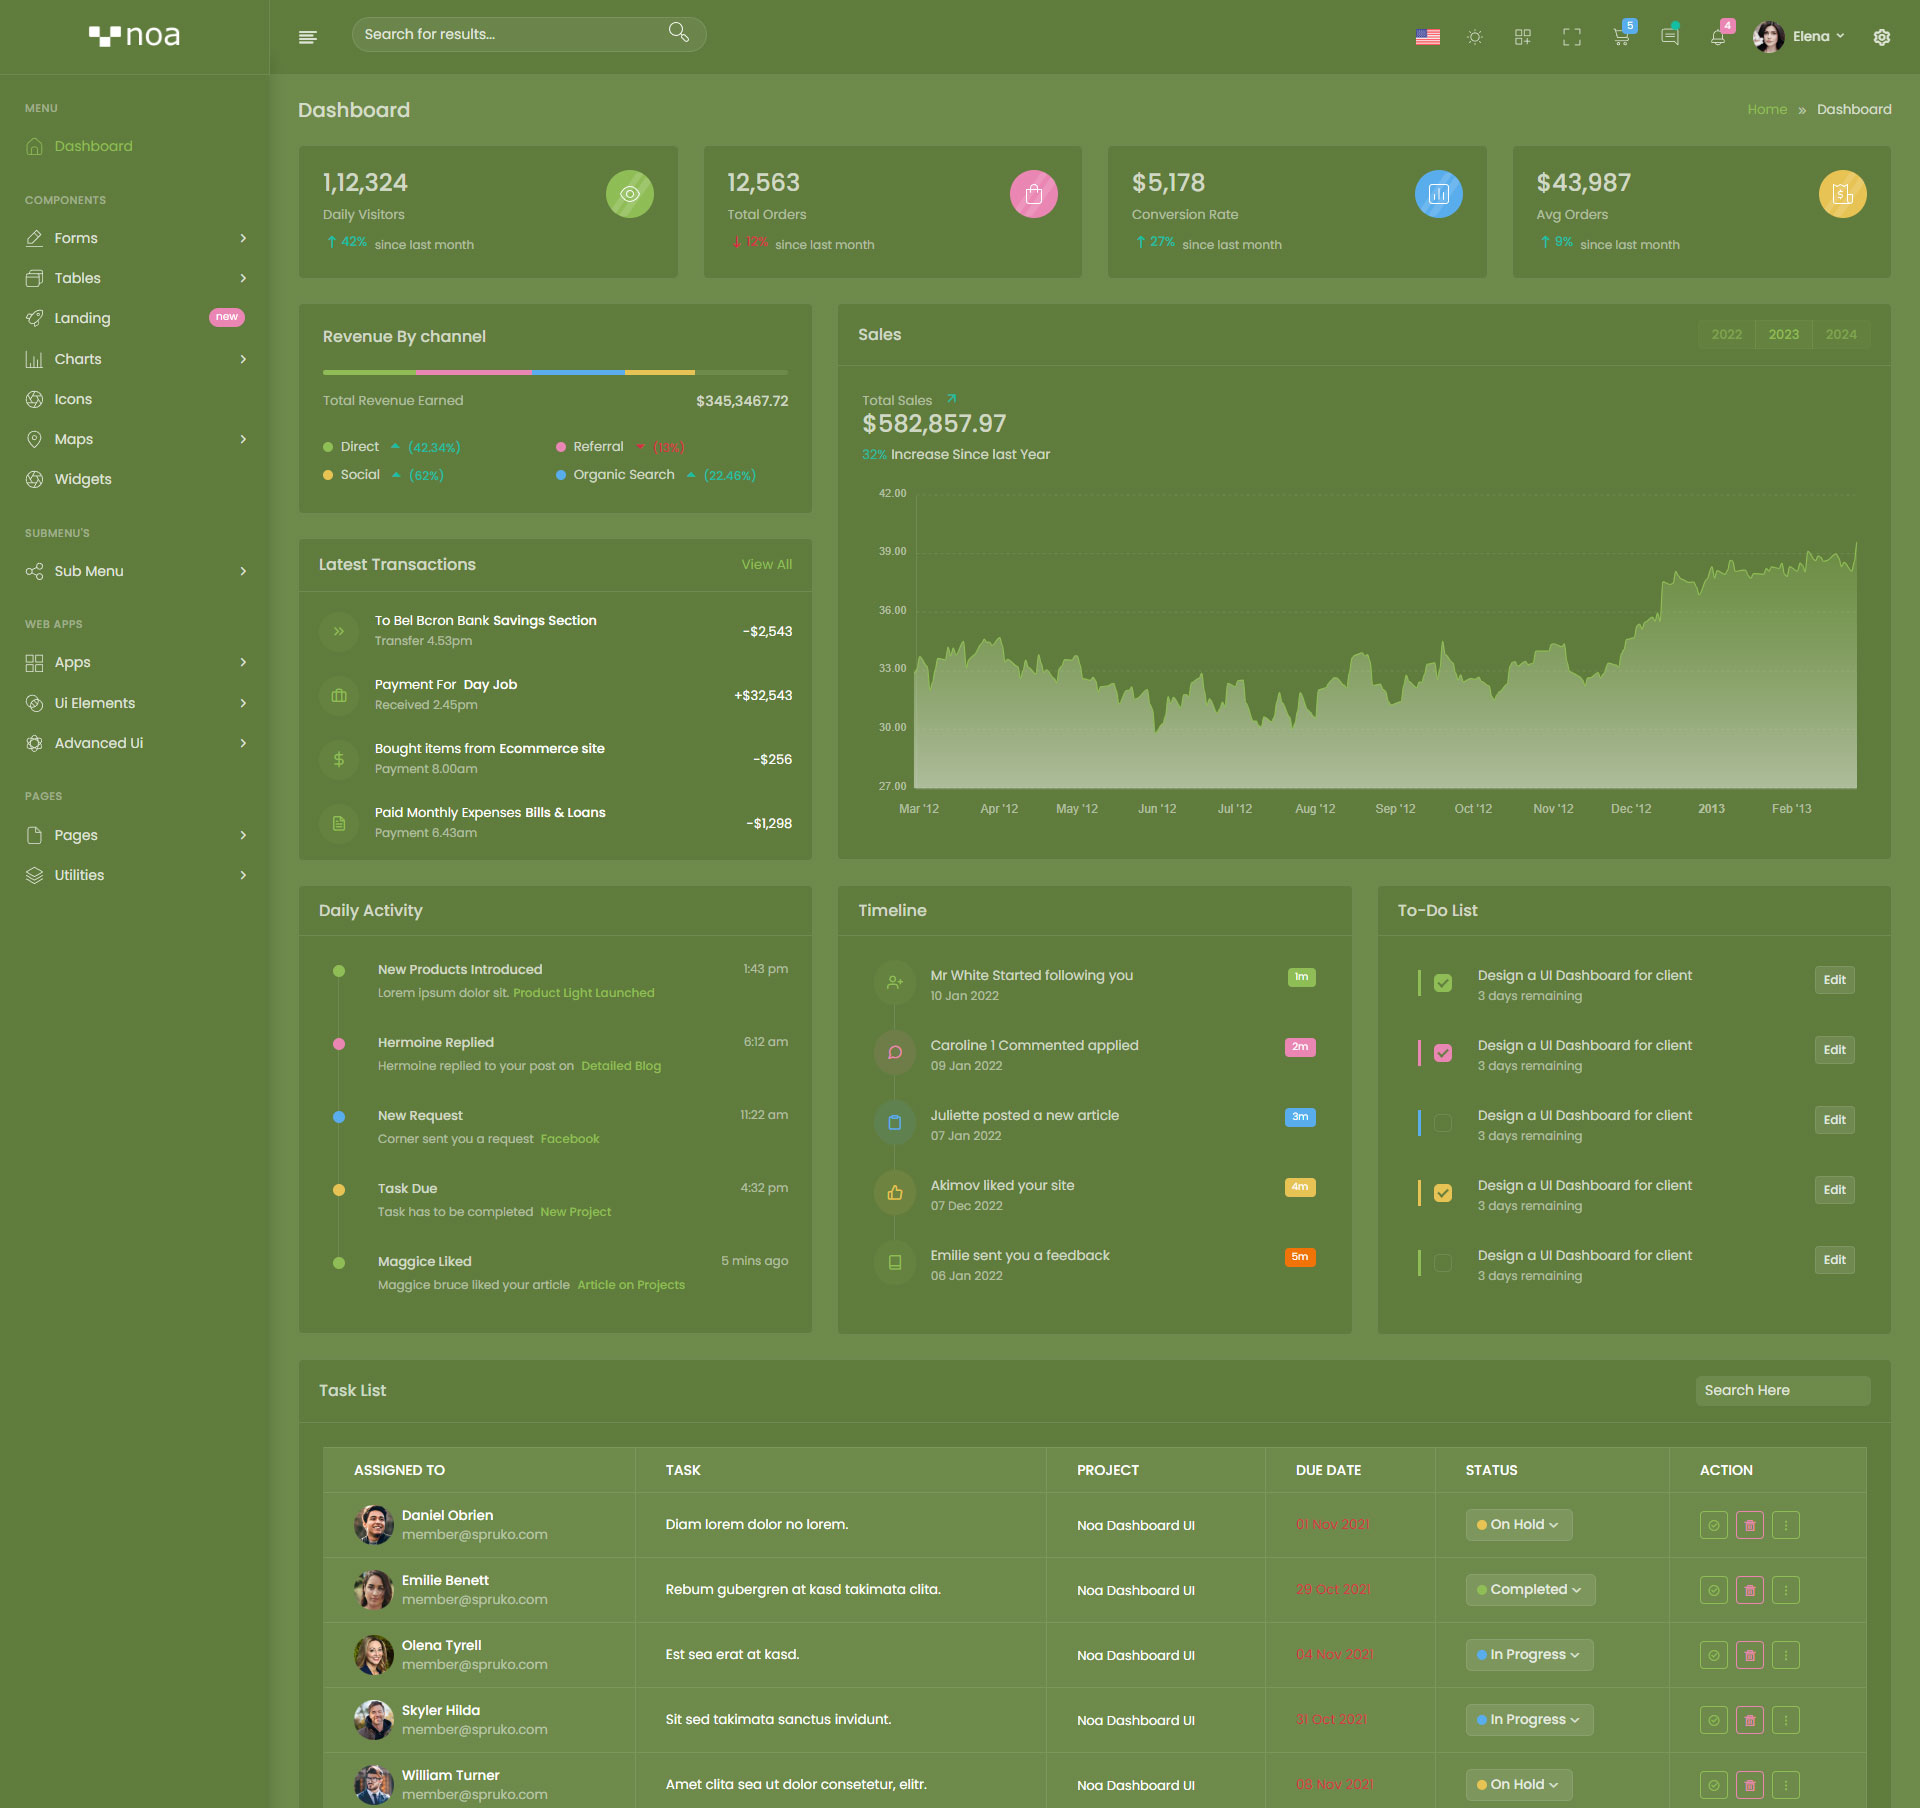Image resolution: width=1920 pixels, height=1808 pixels.
Task: Open the Widgets sidebar menu item
Action: click(x=83, y=479)
